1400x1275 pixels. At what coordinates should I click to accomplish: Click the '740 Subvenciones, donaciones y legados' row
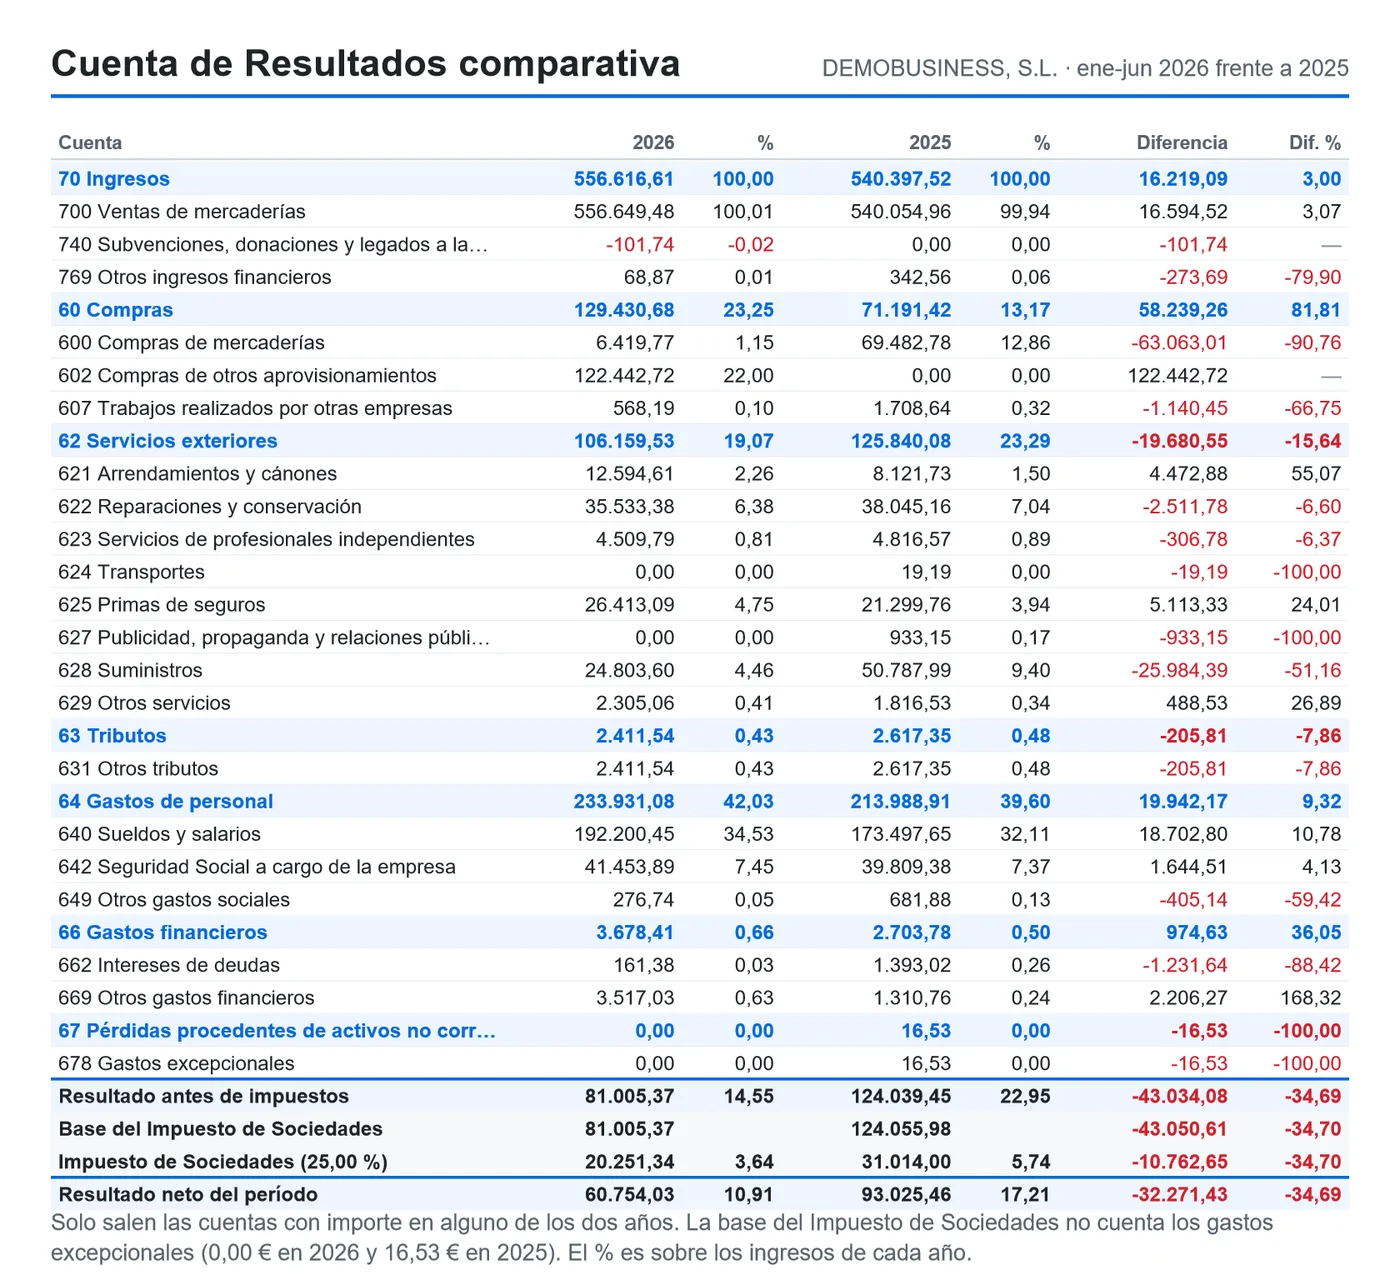pos(700,245)
